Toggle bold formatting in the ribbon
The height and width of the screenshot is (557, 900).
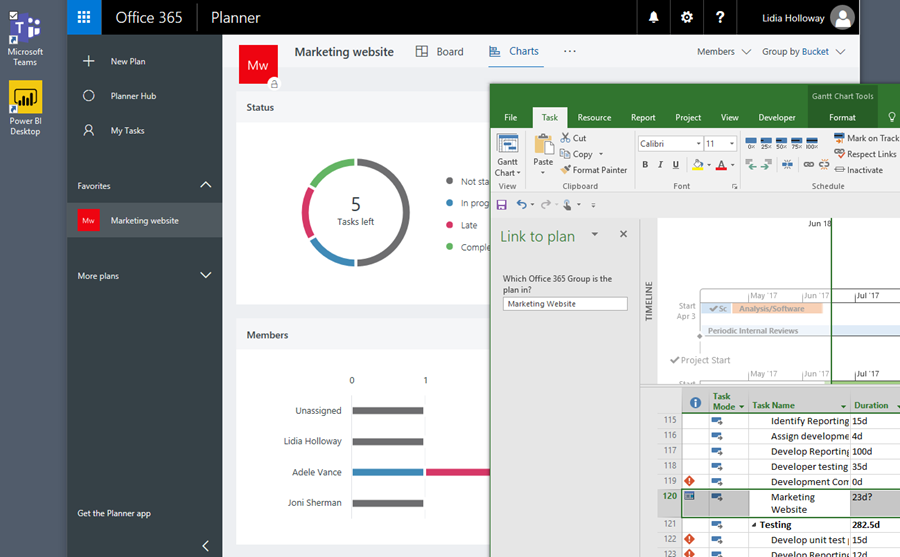click(645, 165)
